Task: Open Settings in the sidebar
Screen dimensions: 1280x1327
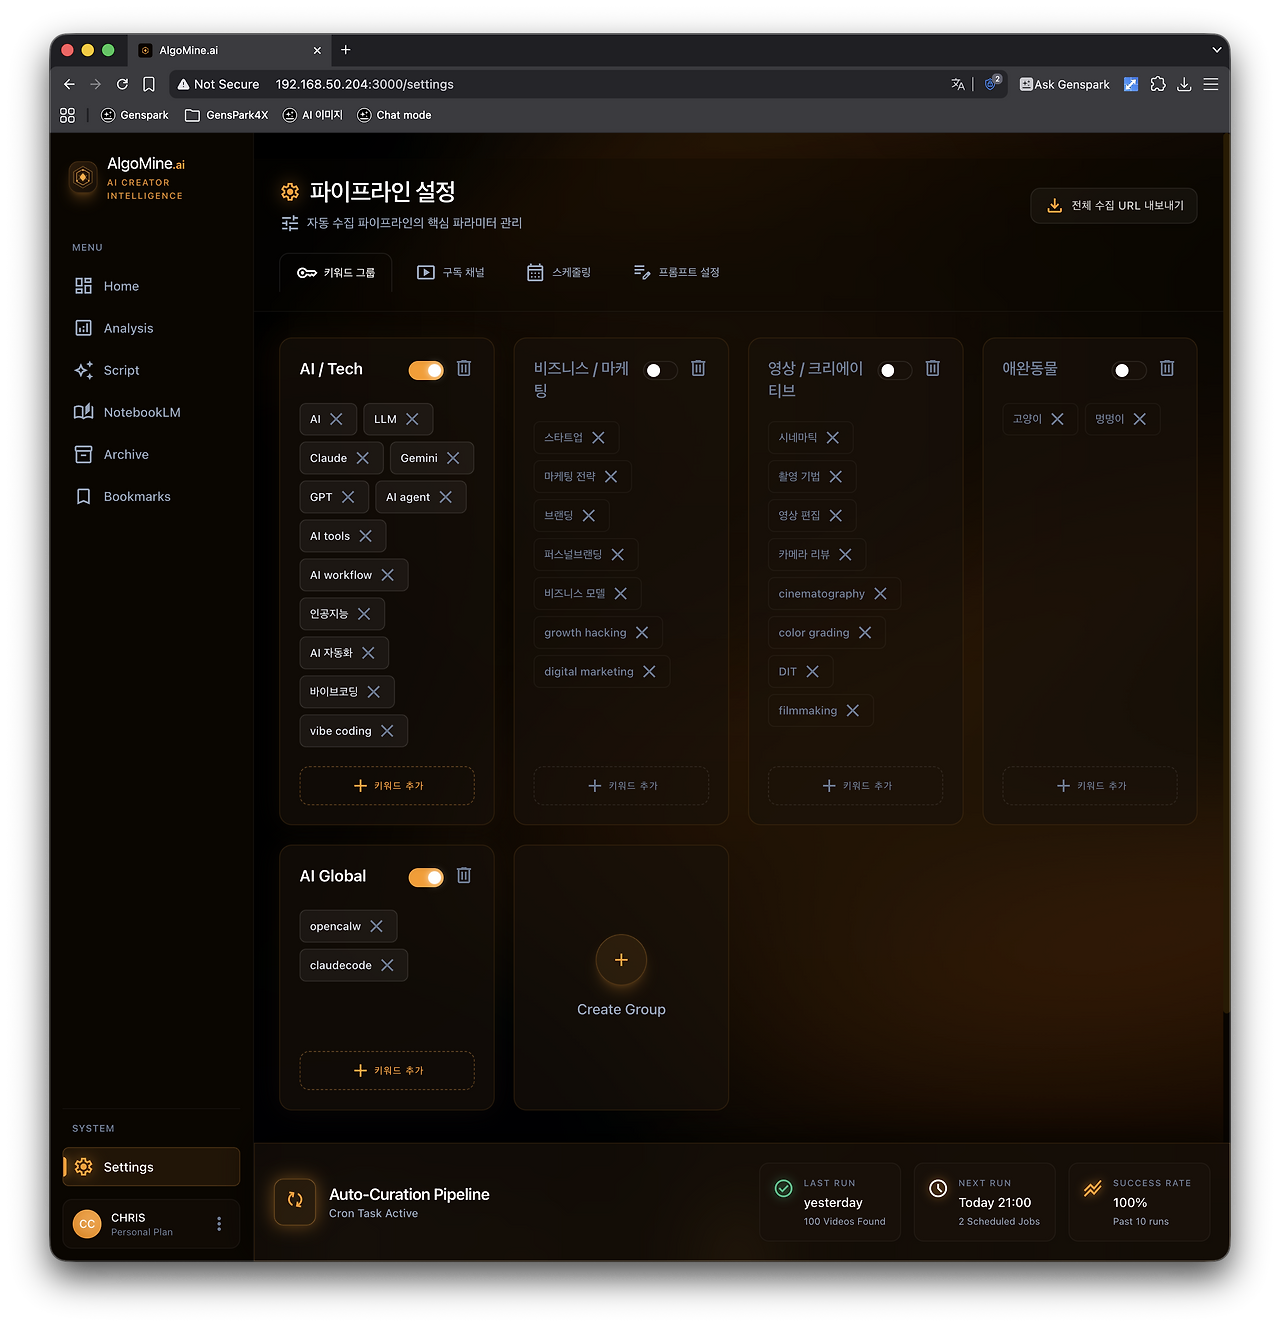Action: click(x=151, y=1167)
